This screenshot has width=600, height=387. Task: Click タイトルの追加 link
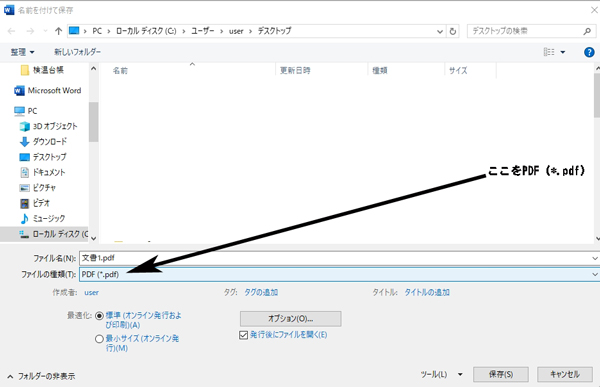point(427,292)
